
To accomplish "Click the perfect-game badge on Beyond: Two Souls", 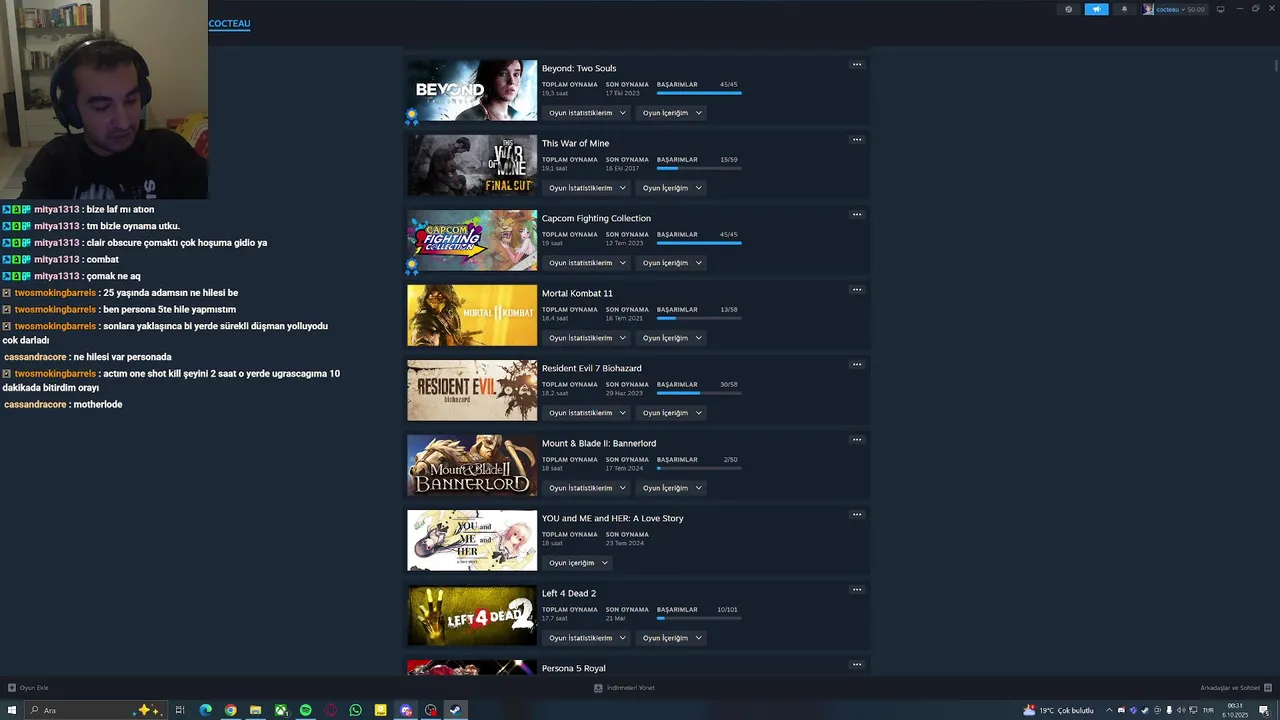I will pyautogui.click(x=412, y=116).
